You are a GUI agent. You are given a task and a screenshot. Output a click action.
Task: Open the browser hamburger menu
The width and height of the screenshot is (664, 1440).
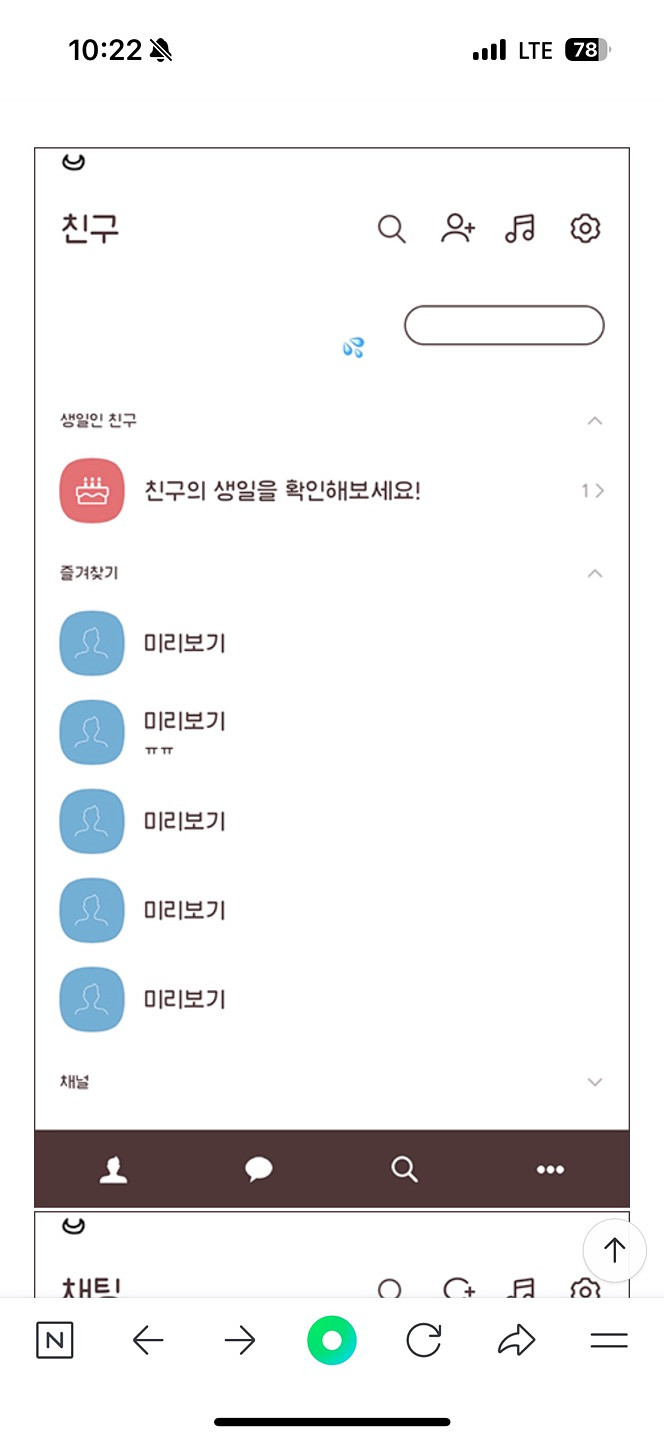(609, 1341)
